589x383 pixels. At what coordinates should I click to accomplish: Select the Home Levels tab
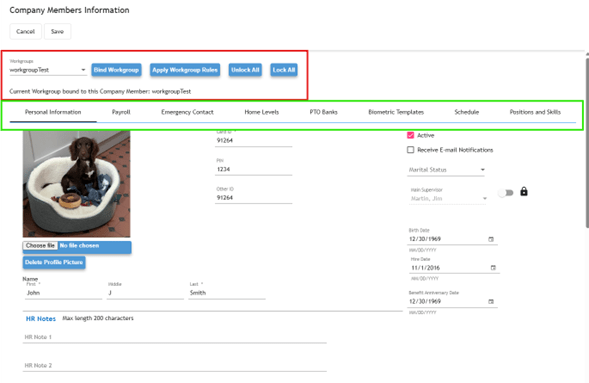point(262,112)
